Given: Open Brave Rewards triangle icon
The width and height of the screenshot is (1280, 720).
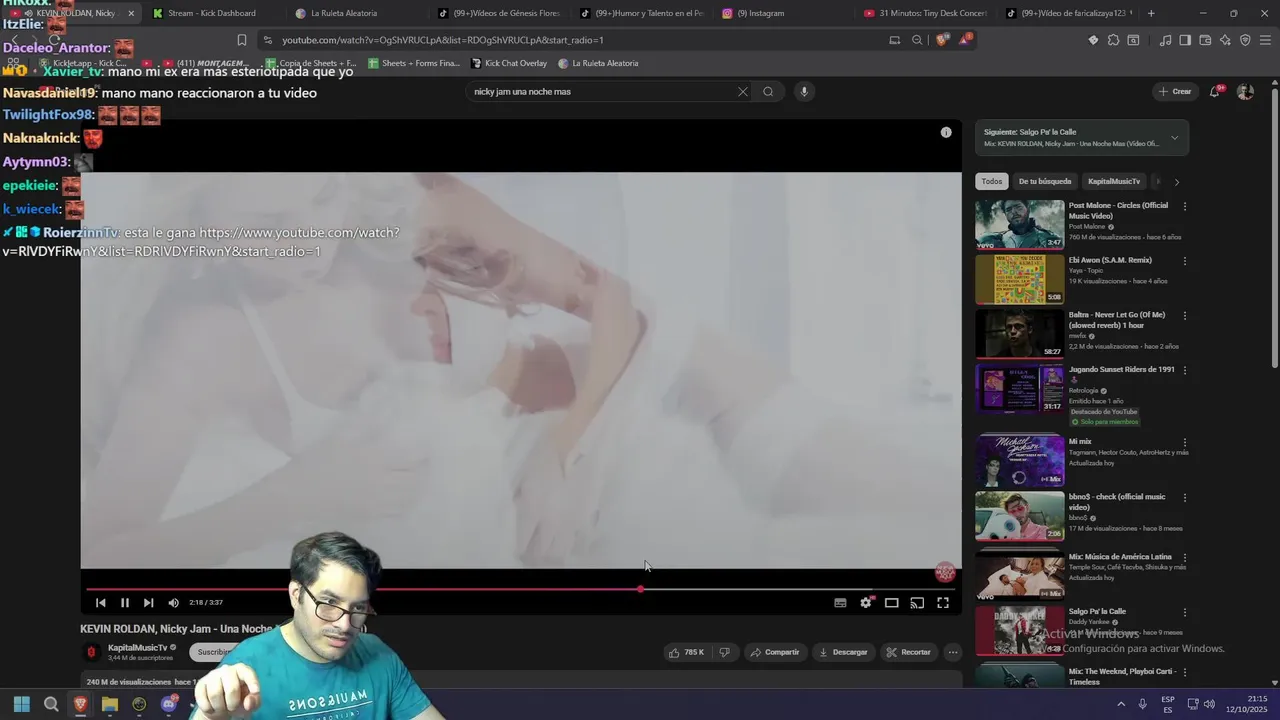Looking at the screenshot, I should point(965,40).
